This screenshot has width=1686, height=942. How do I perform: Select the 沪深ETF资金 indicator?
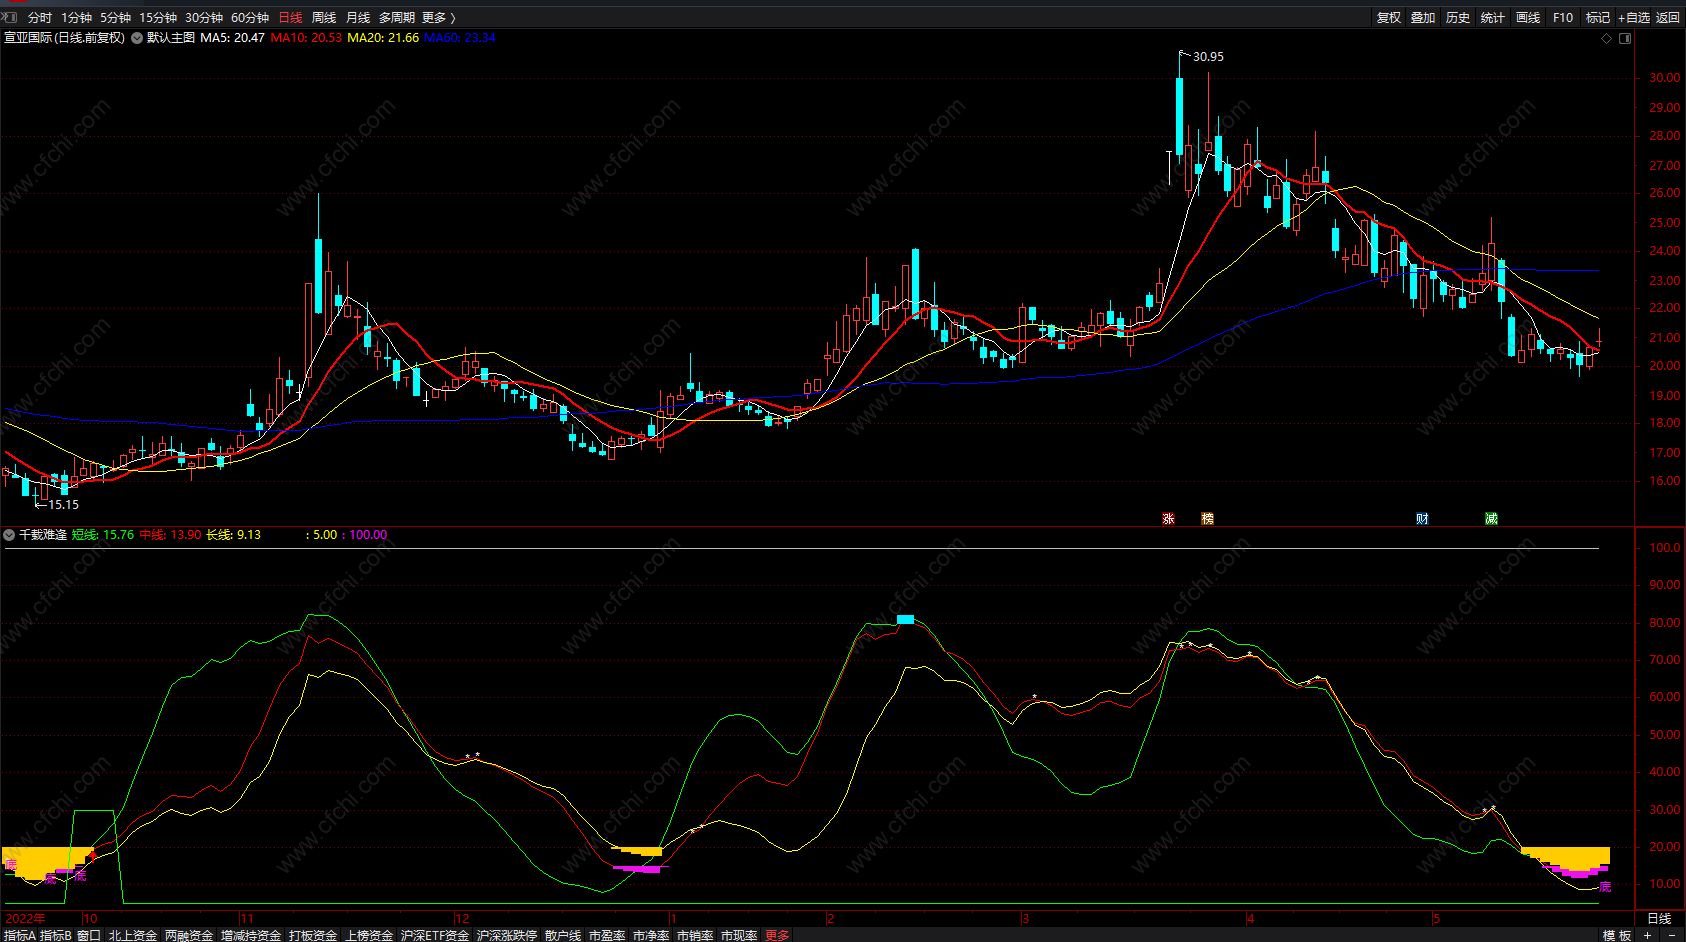(435, 935)
